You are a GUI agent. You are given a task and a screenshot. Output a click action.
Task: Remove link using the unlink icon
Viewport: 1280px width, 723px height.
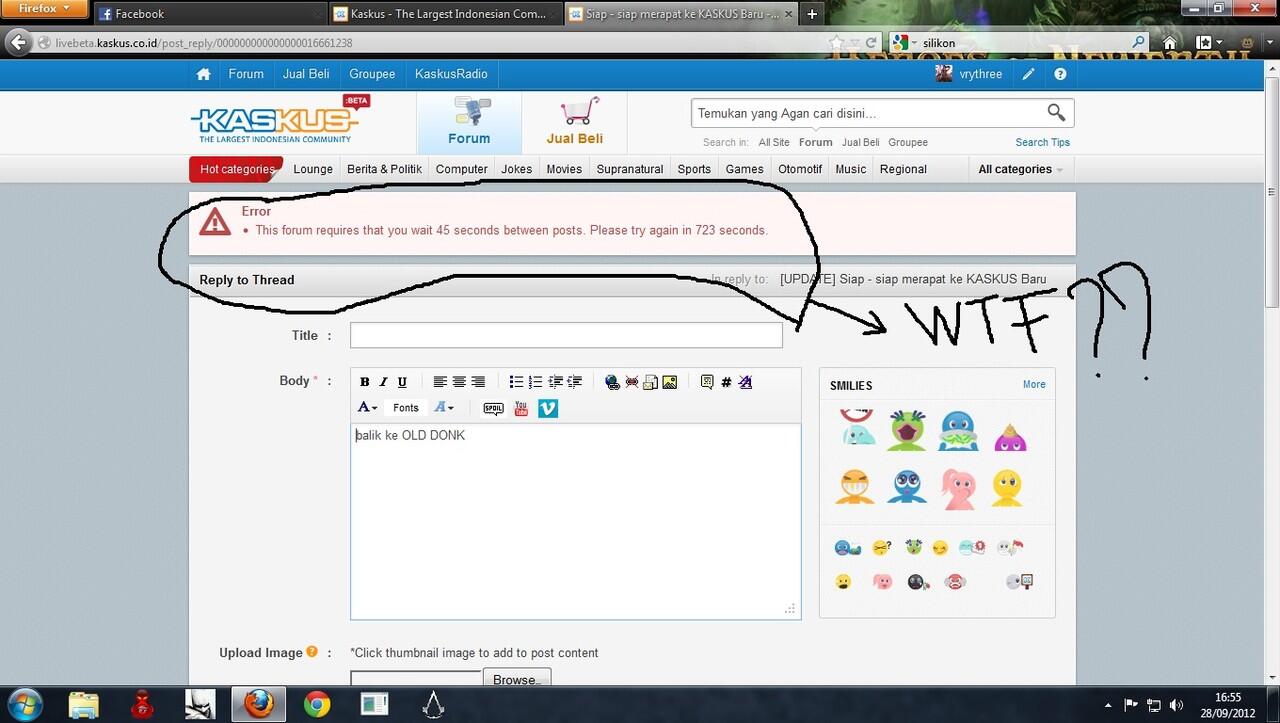point(632,382)
